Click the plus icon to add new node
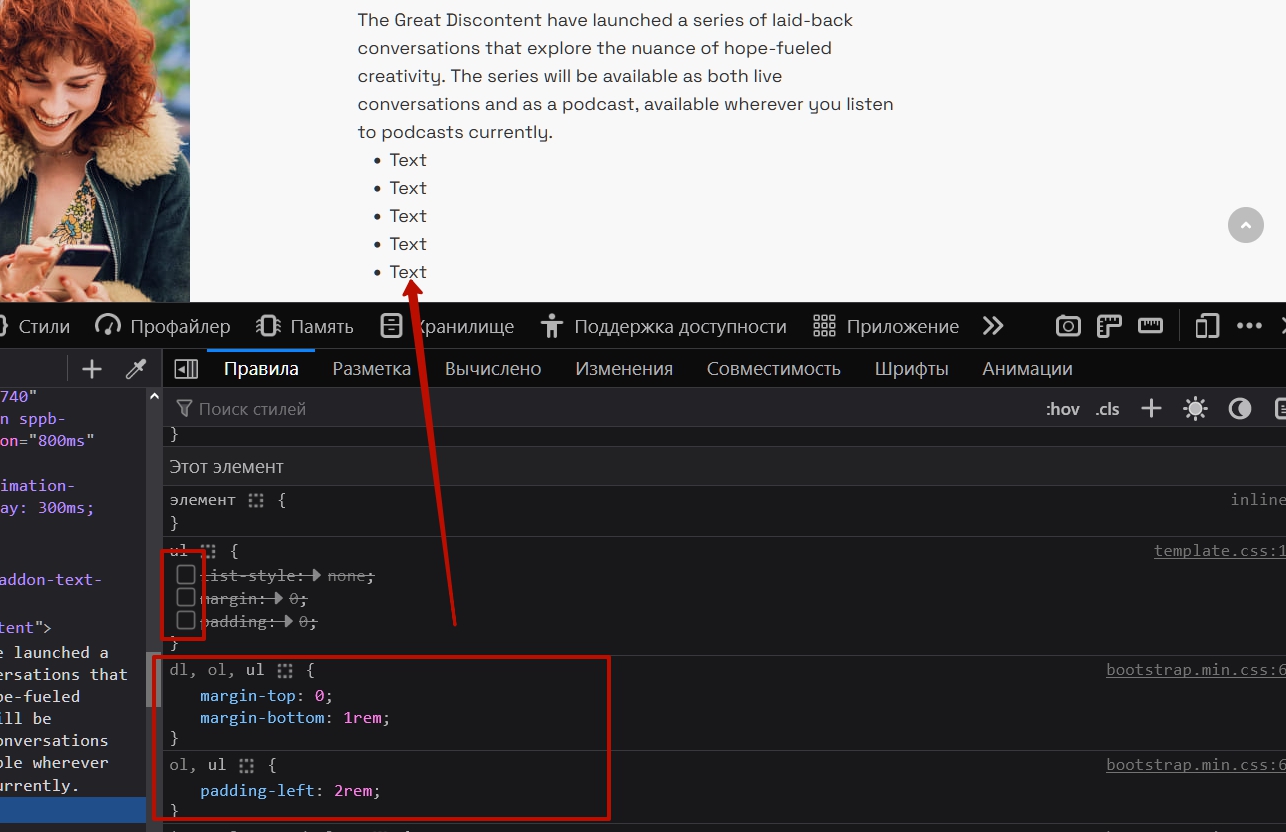 pos(92,370)
